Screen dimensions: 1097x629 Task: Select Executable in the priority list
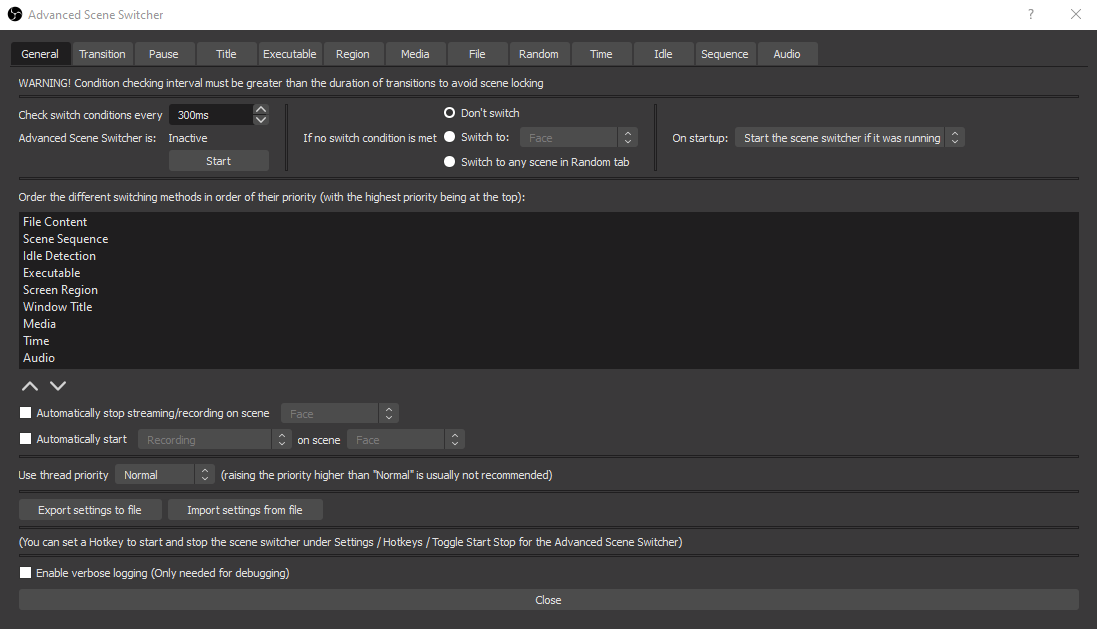coord(548,273)
